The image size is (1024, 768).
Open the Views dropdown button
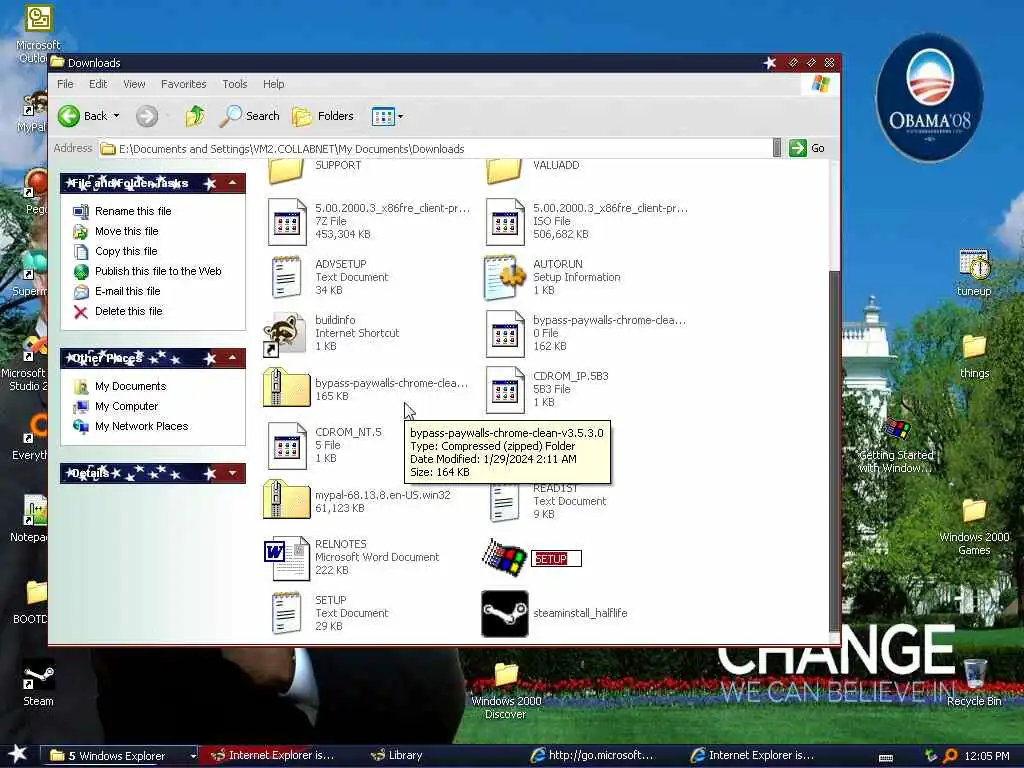[x=387, y=117]
